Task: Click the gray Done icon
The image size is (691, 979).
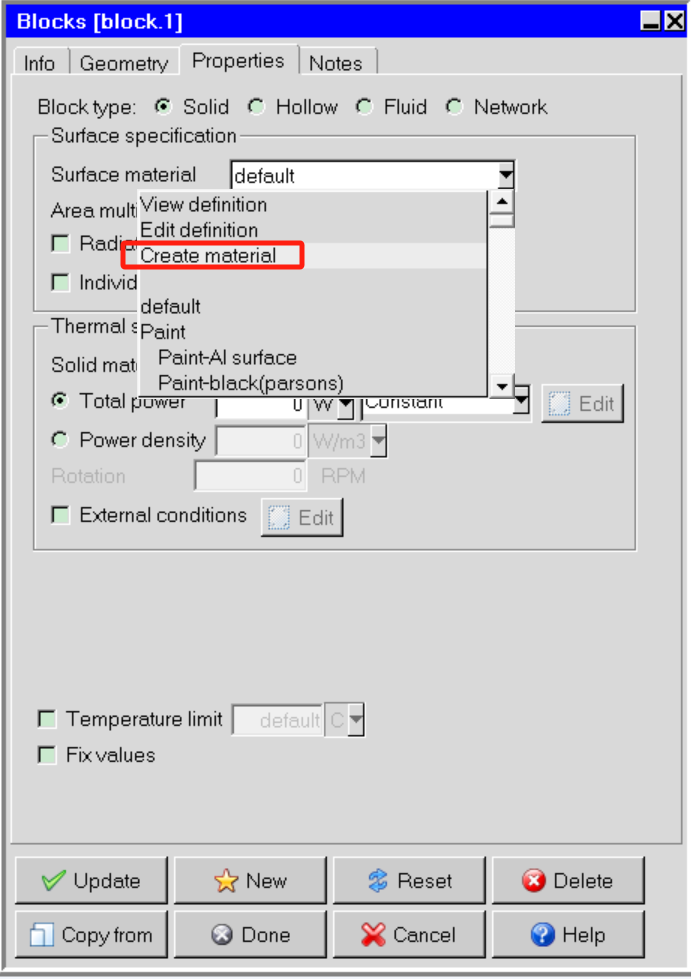Action: (x=222, y=935)
